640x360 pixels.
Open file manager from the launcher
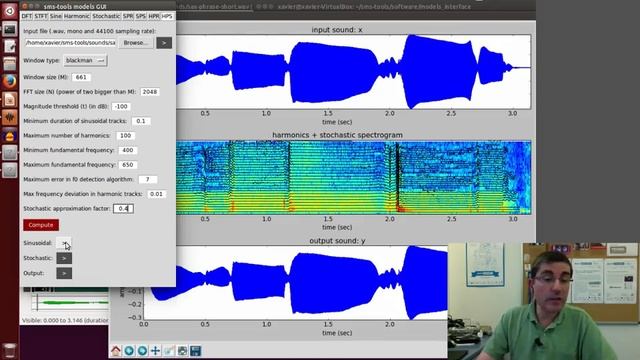pyautogui.click(x=9, y=64)
